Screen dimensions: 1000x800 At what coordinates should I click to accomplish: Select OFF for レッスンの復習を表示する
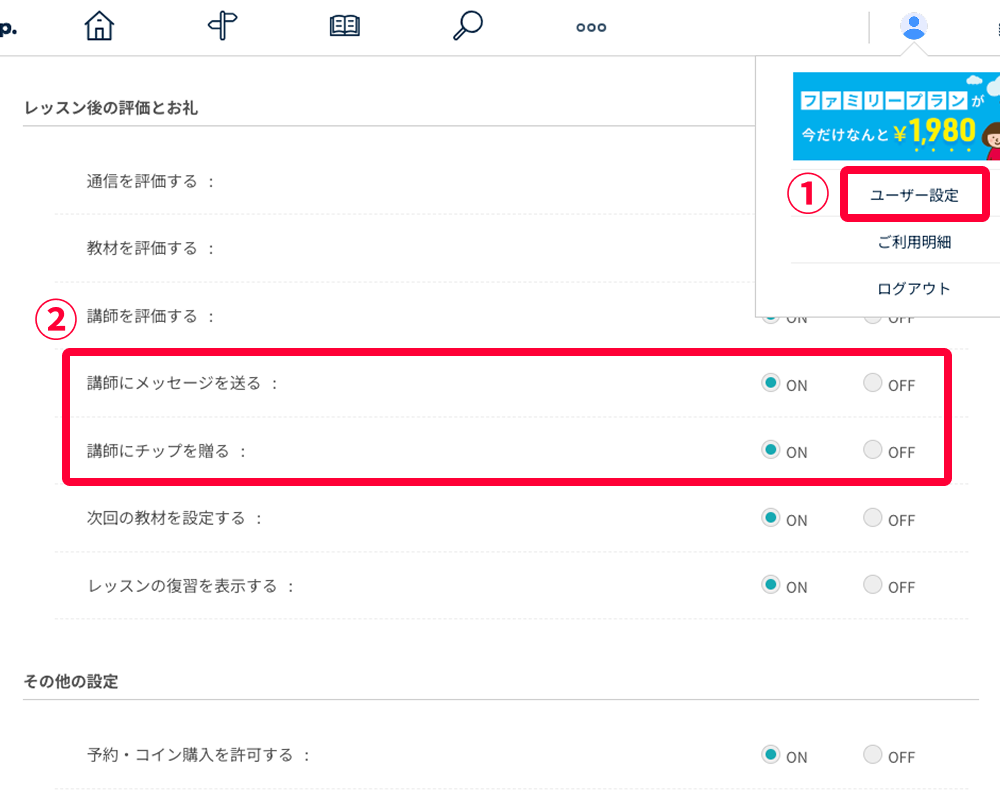[873, 585]
